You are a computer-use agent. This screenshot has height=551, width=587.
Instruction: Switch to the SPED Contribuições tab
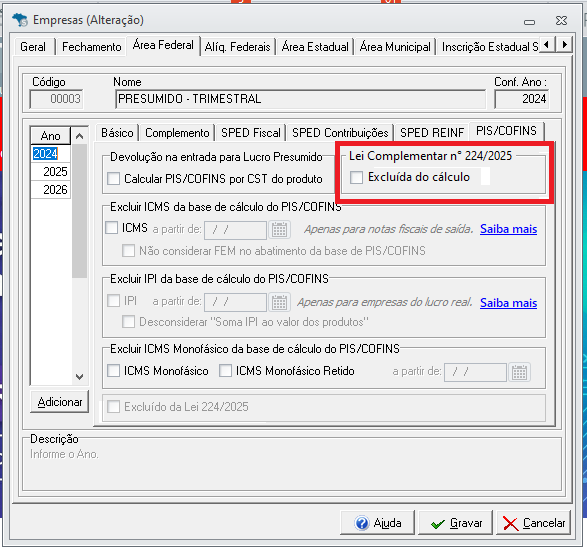340,133
